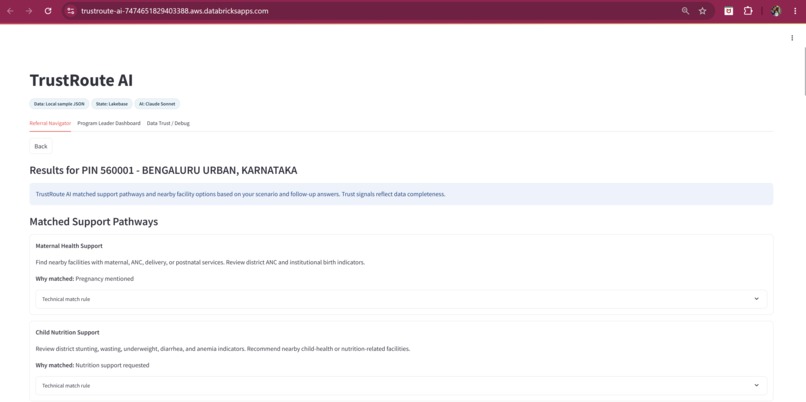Viewport: 806px width, 402px height.
Task: Click the zoom magnifier icon in address bar
Action: (x=685, y=11)
